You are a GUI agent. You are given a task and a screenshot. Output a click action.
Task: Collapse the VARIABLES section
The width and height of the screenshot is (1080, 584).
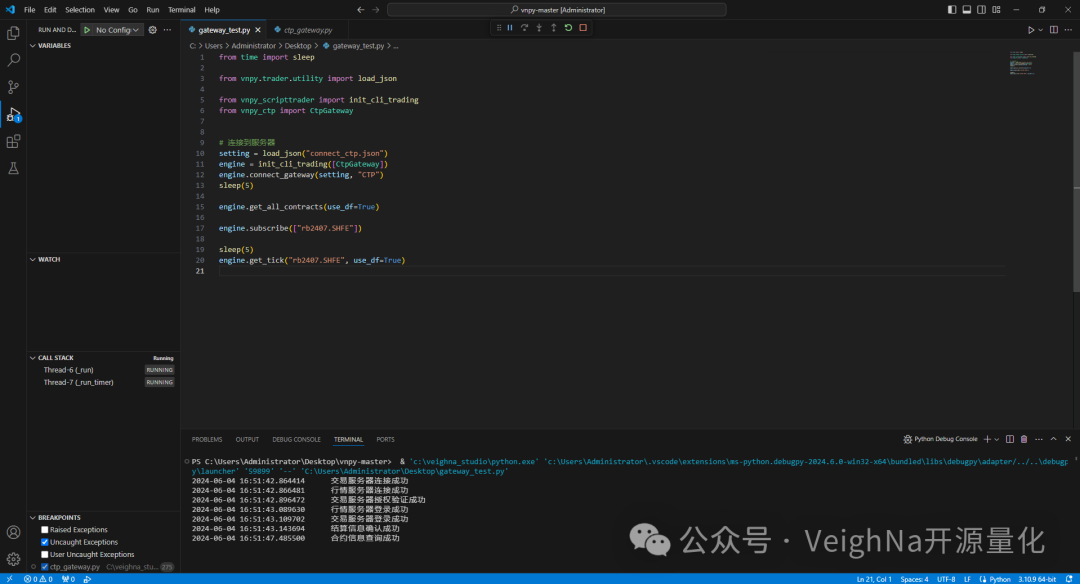54,45
